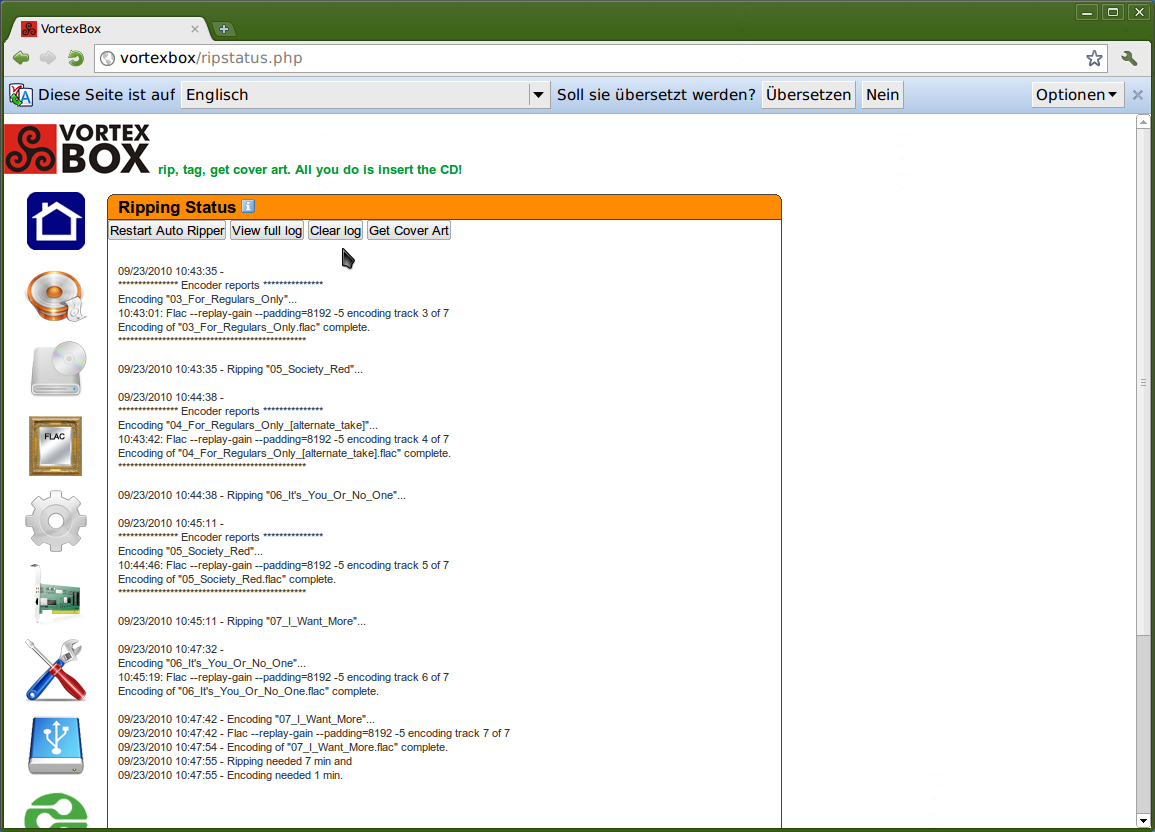The width and height of the screenshot is (1155, 832).
Task: Open the orange speaker and disk icon
Action: 56,297
